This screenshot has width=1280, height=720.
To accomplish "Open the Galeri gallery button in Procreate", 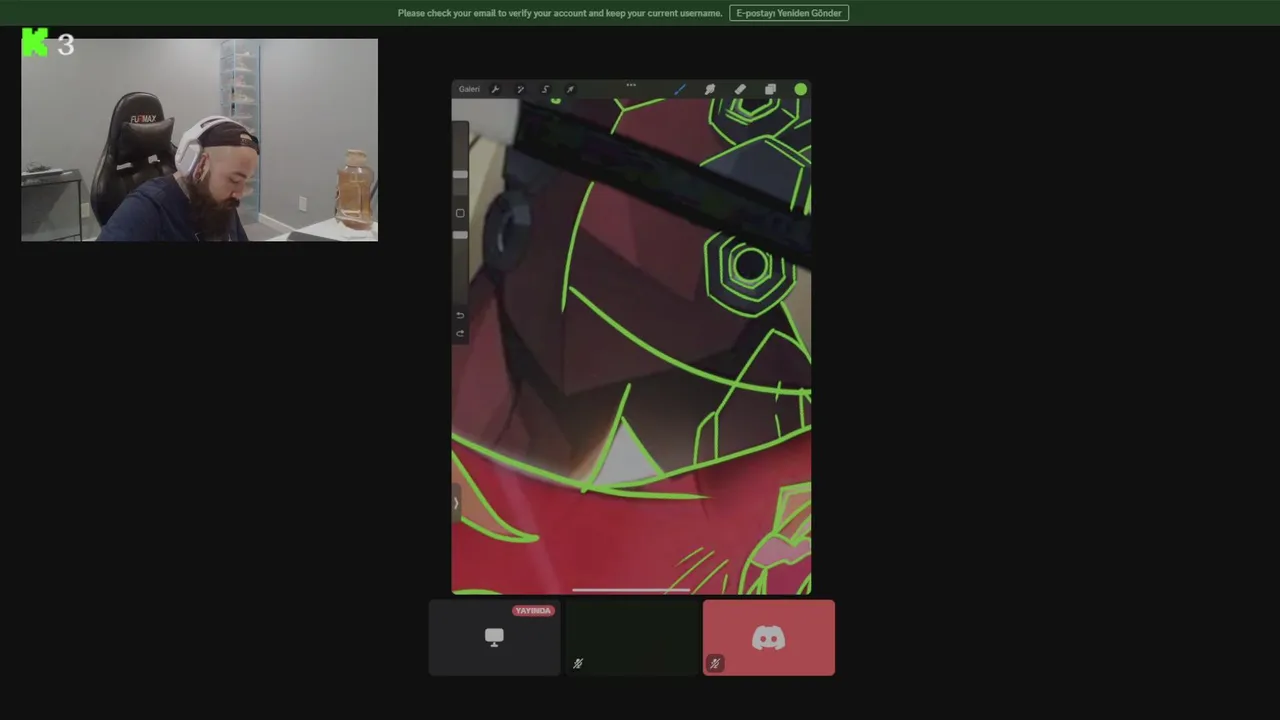I will (x=469, y=89).
